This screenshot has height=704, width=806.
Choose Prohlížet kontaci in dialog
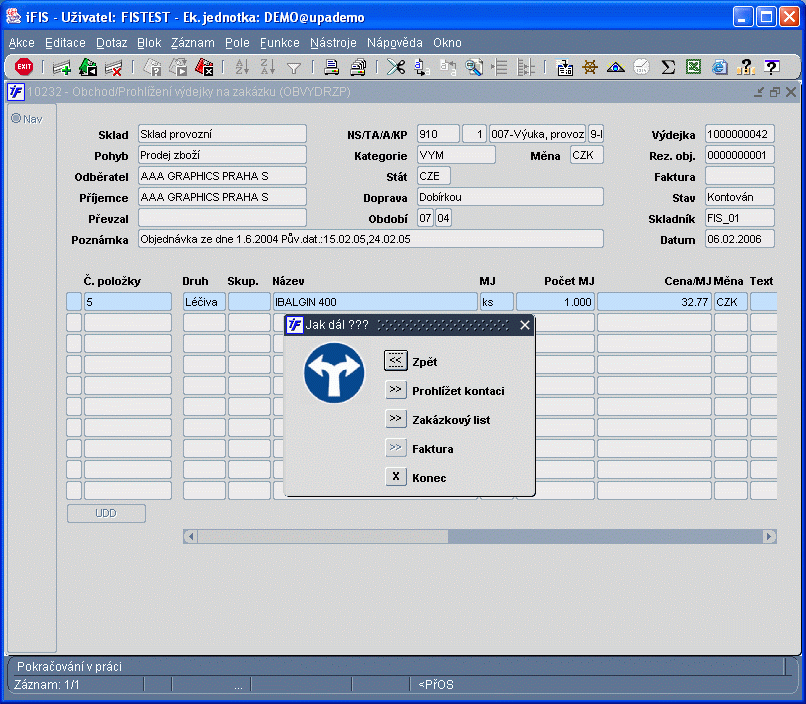[x=396, y=390]
